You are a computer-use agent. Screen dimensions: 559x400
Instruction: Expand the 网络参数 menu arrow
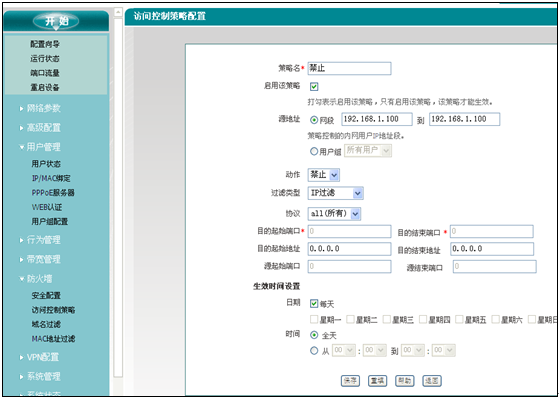(22, 108)
